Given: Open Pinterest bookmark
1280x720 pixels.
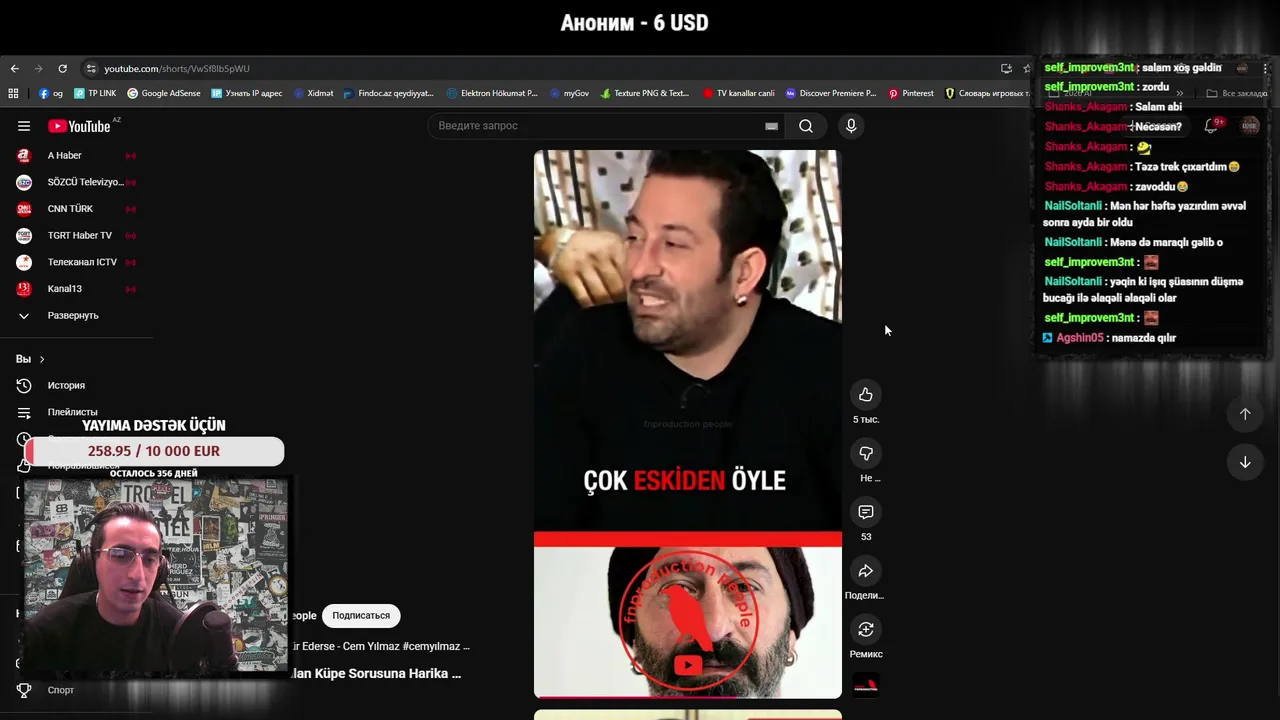Looking at the screenshot, I should (x=911, y=93).
